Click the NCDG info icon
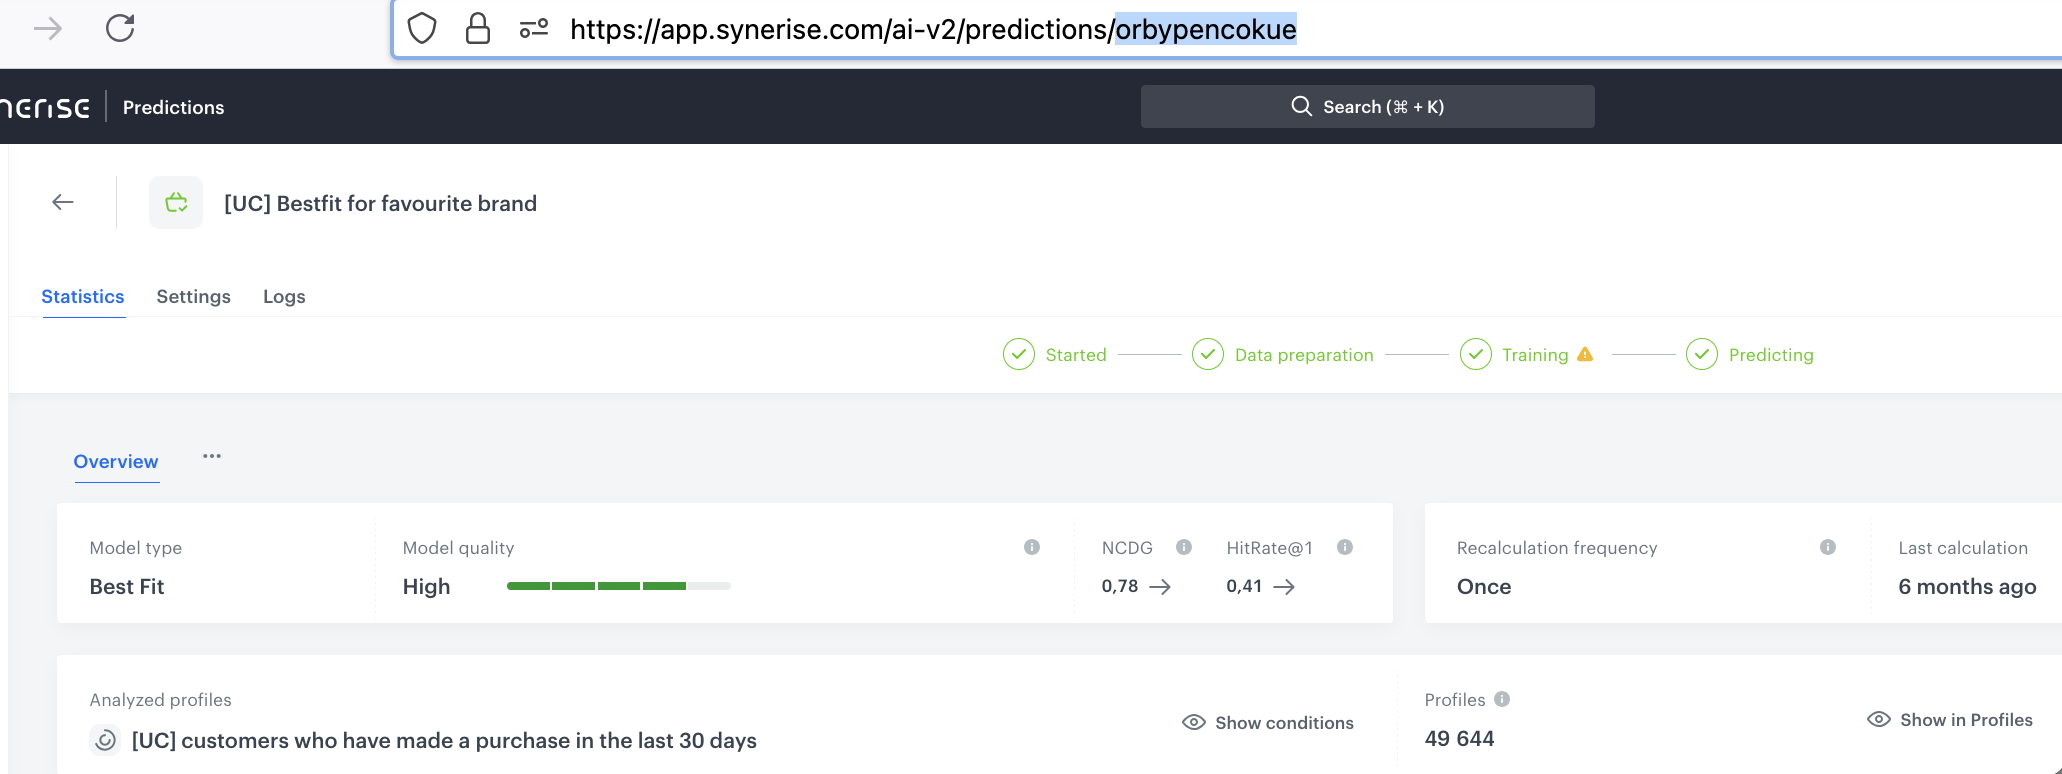This screenshot has height=774, width=2062. [x=1184, y=547]
